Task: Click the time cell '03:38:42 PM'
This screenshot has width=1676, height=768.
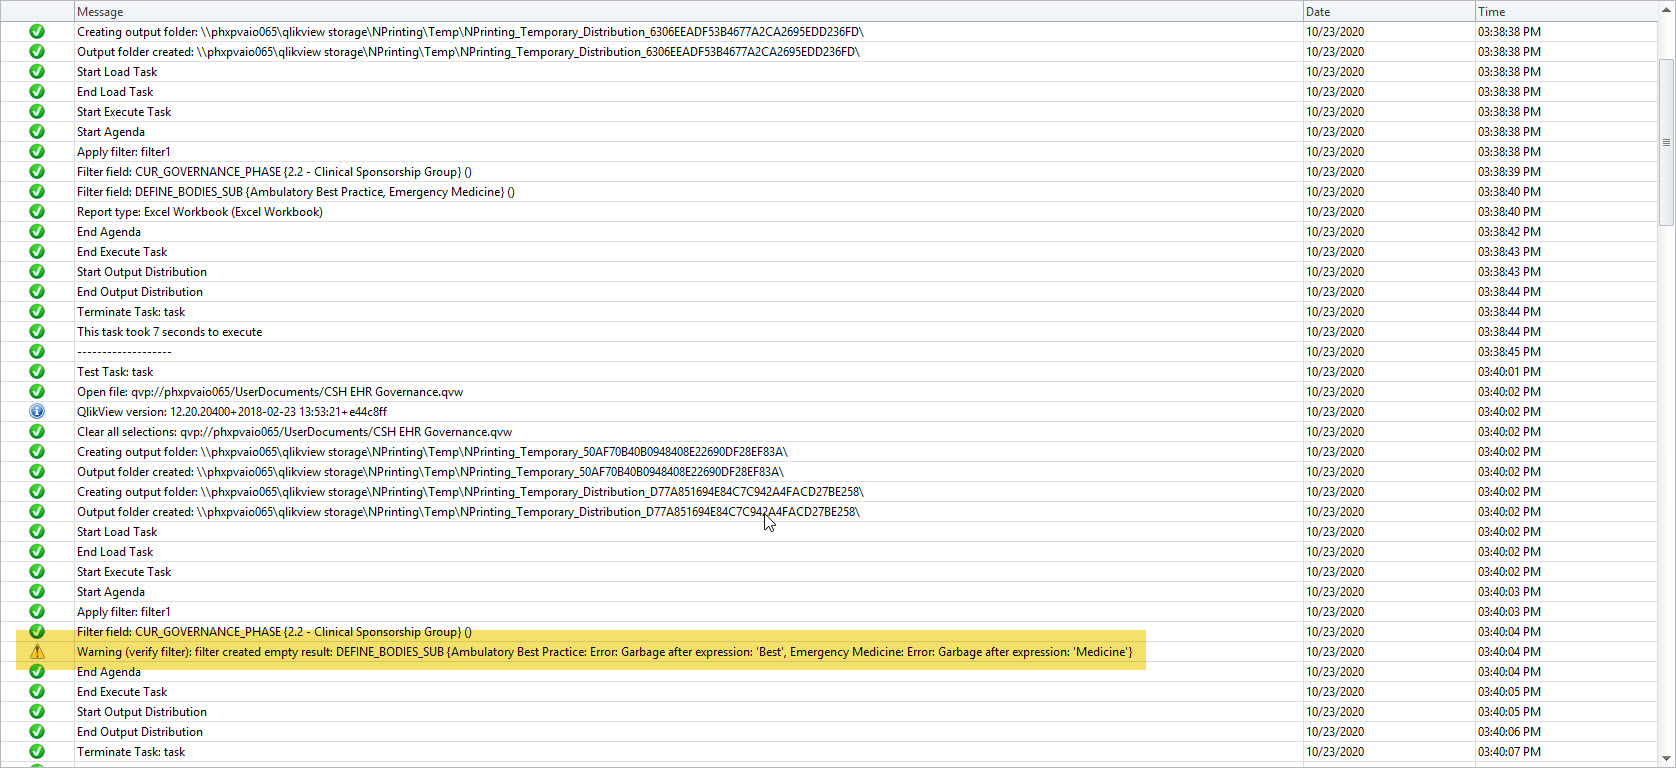Action: click(x=1509, y=232)
